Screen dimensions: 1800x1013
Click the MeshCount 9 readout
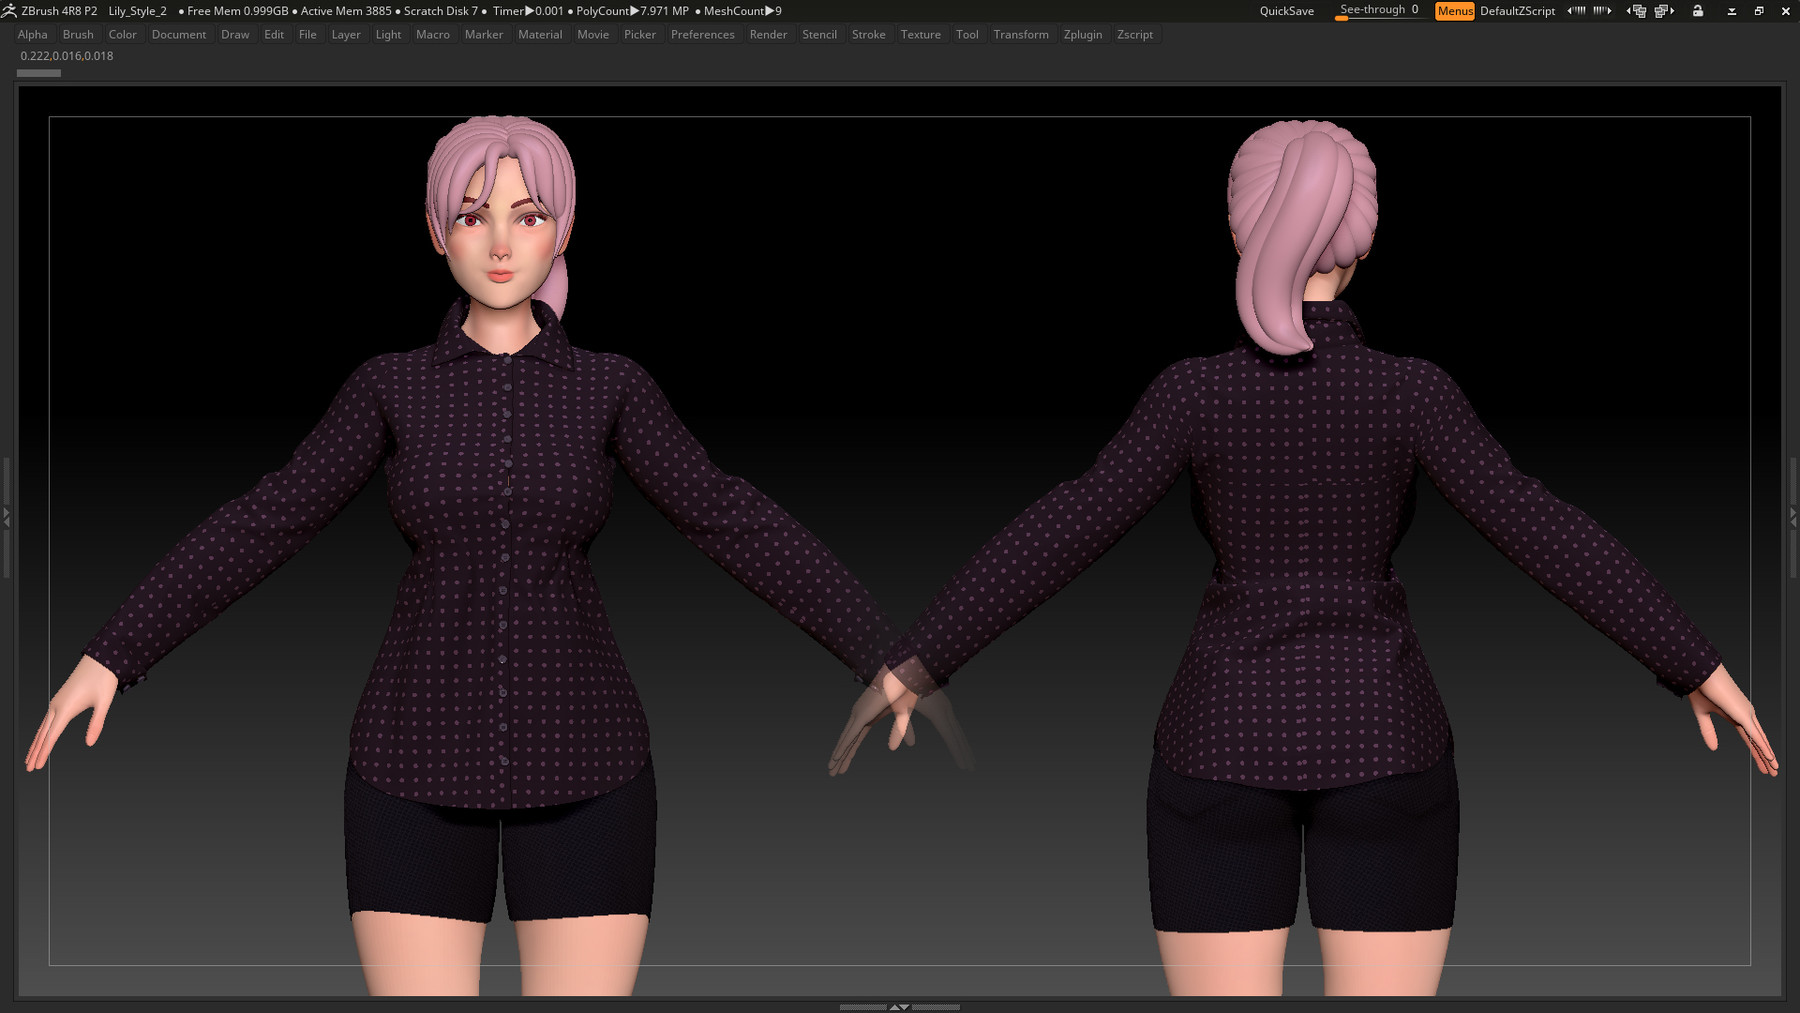[743, 11]
